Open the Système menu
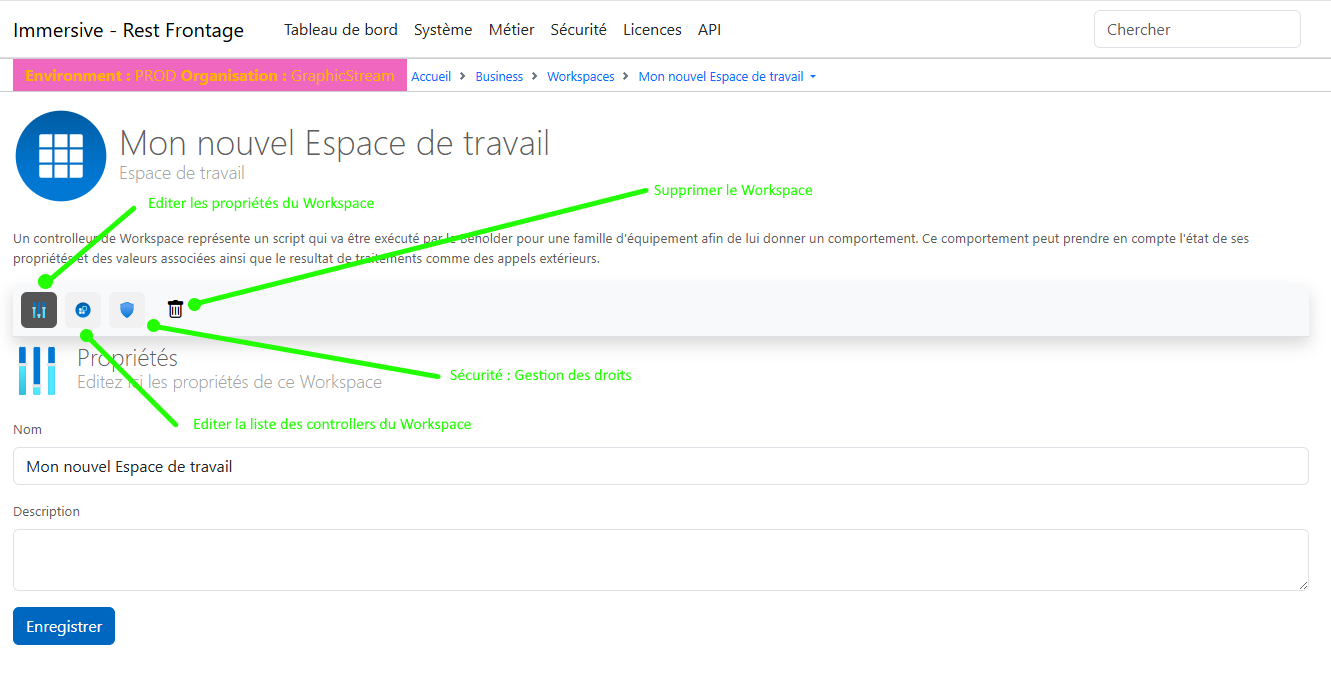Screen dimensions: 1331x682 [x=443, y=30]
